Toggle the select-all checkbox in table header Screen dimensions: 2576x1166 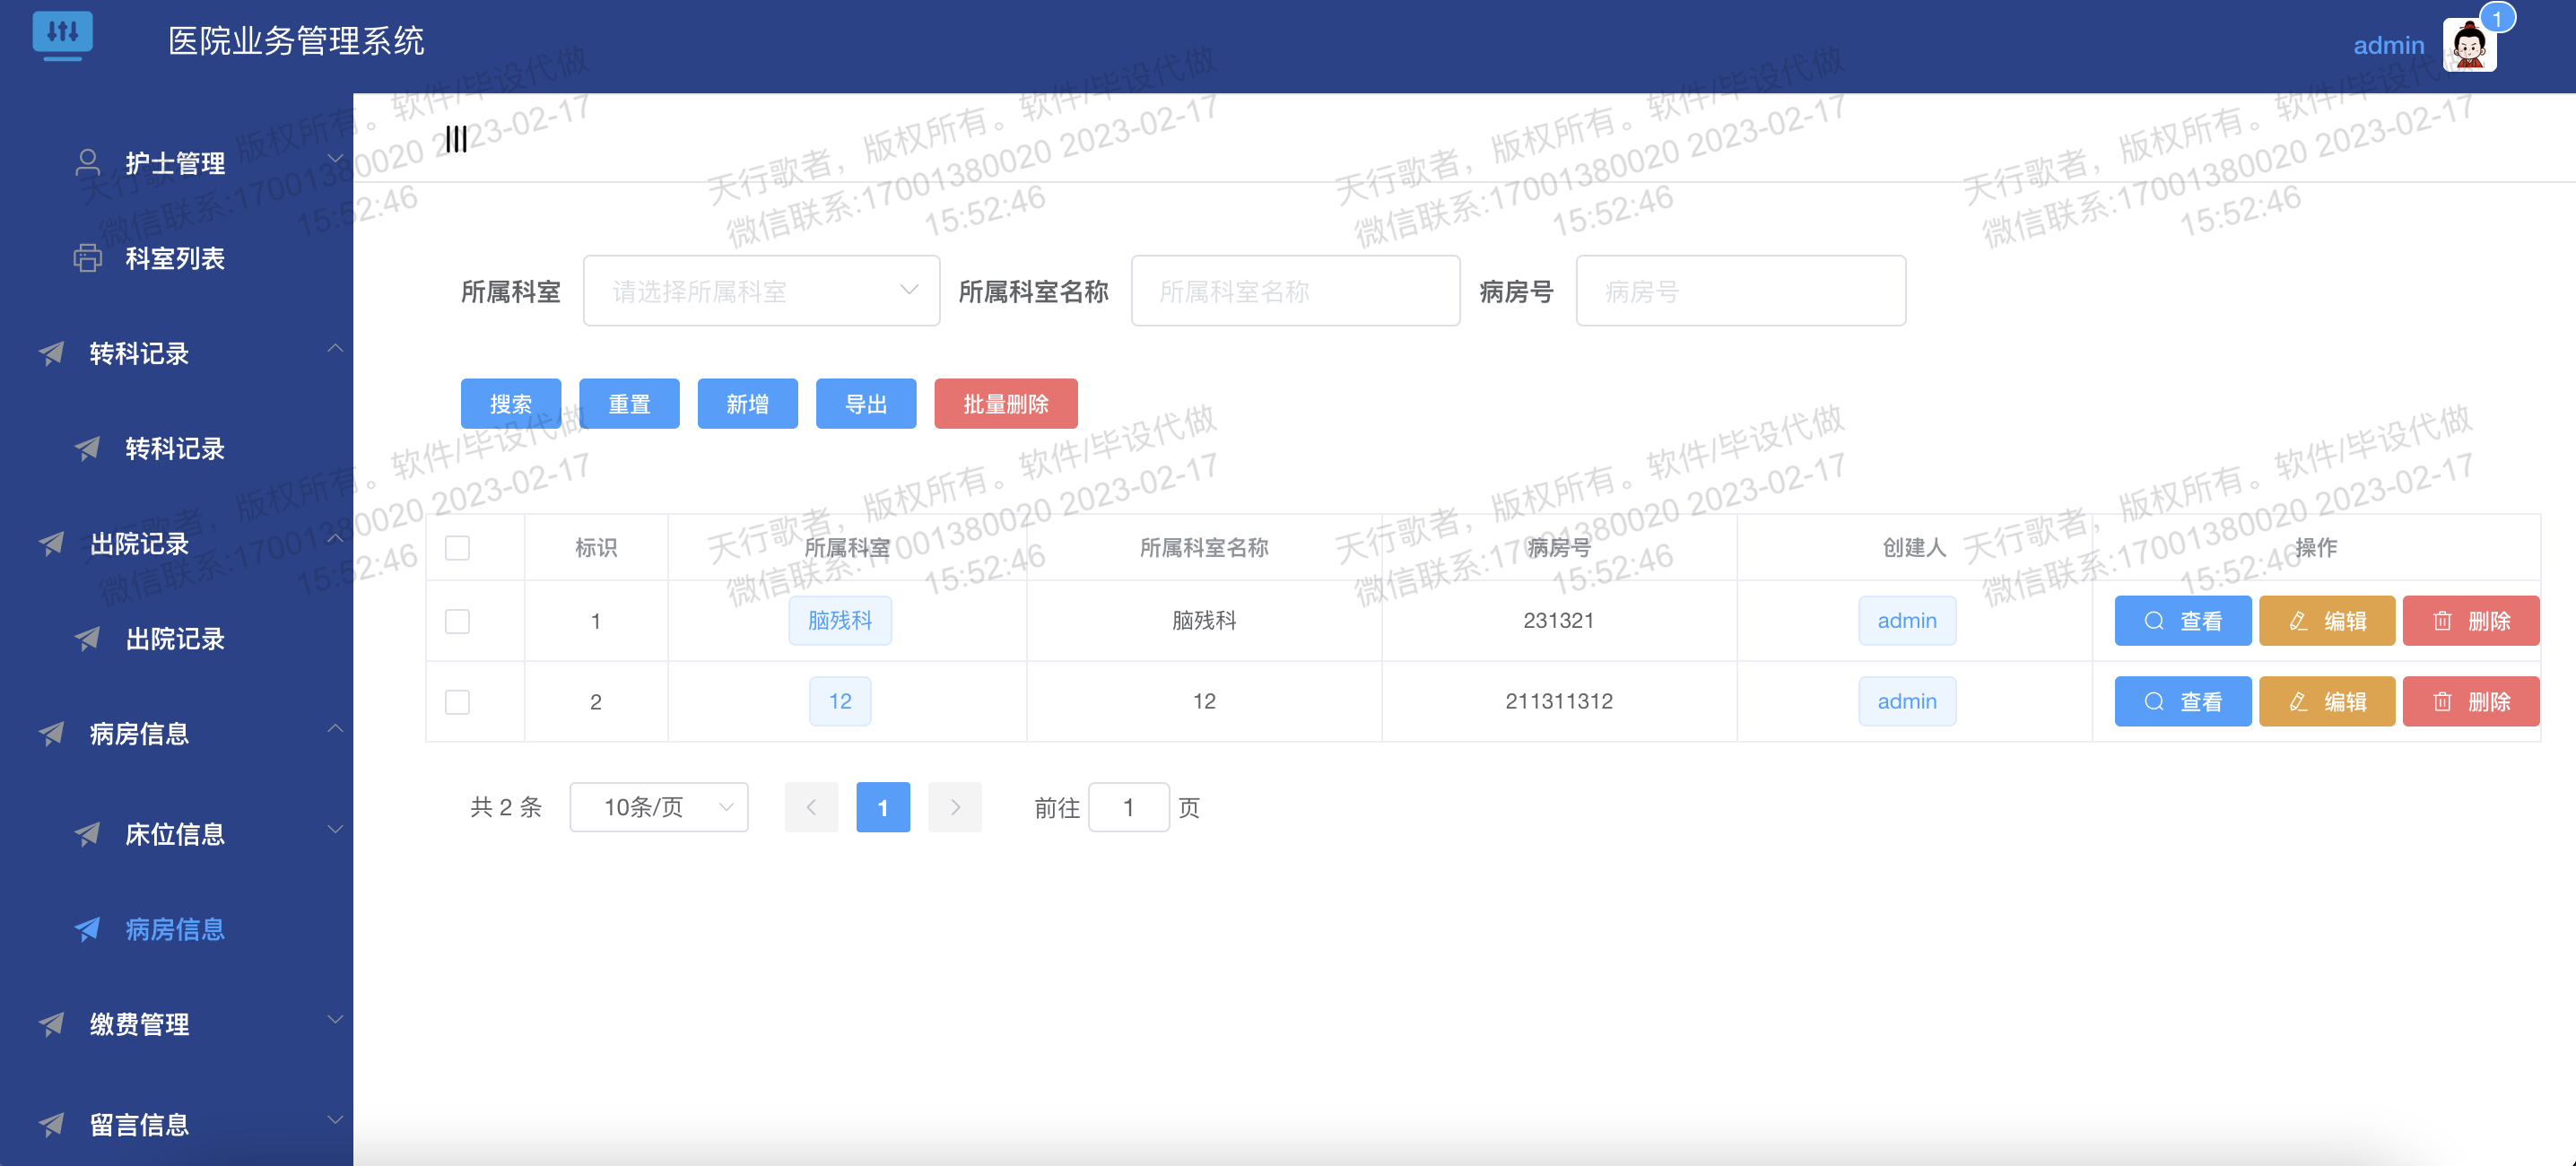click(x=457, y=548)
